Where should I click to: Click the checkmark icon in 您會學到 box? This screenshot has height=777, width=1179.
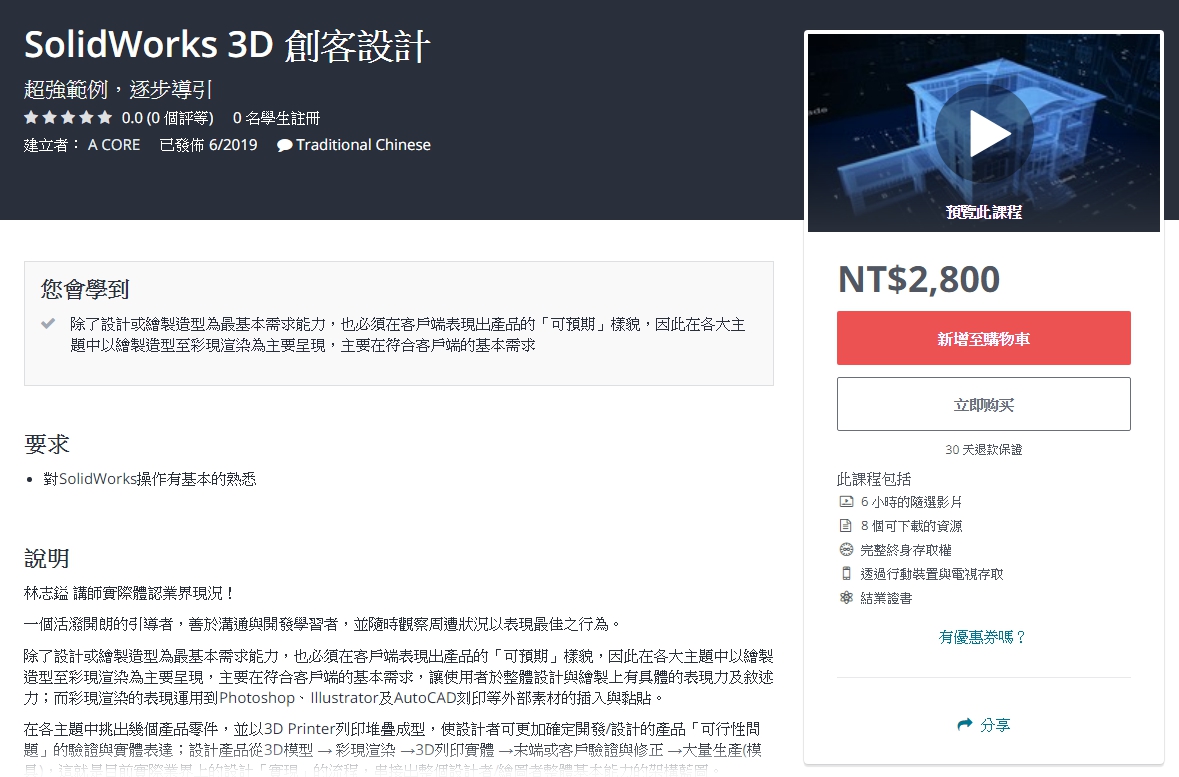(48, 323)
